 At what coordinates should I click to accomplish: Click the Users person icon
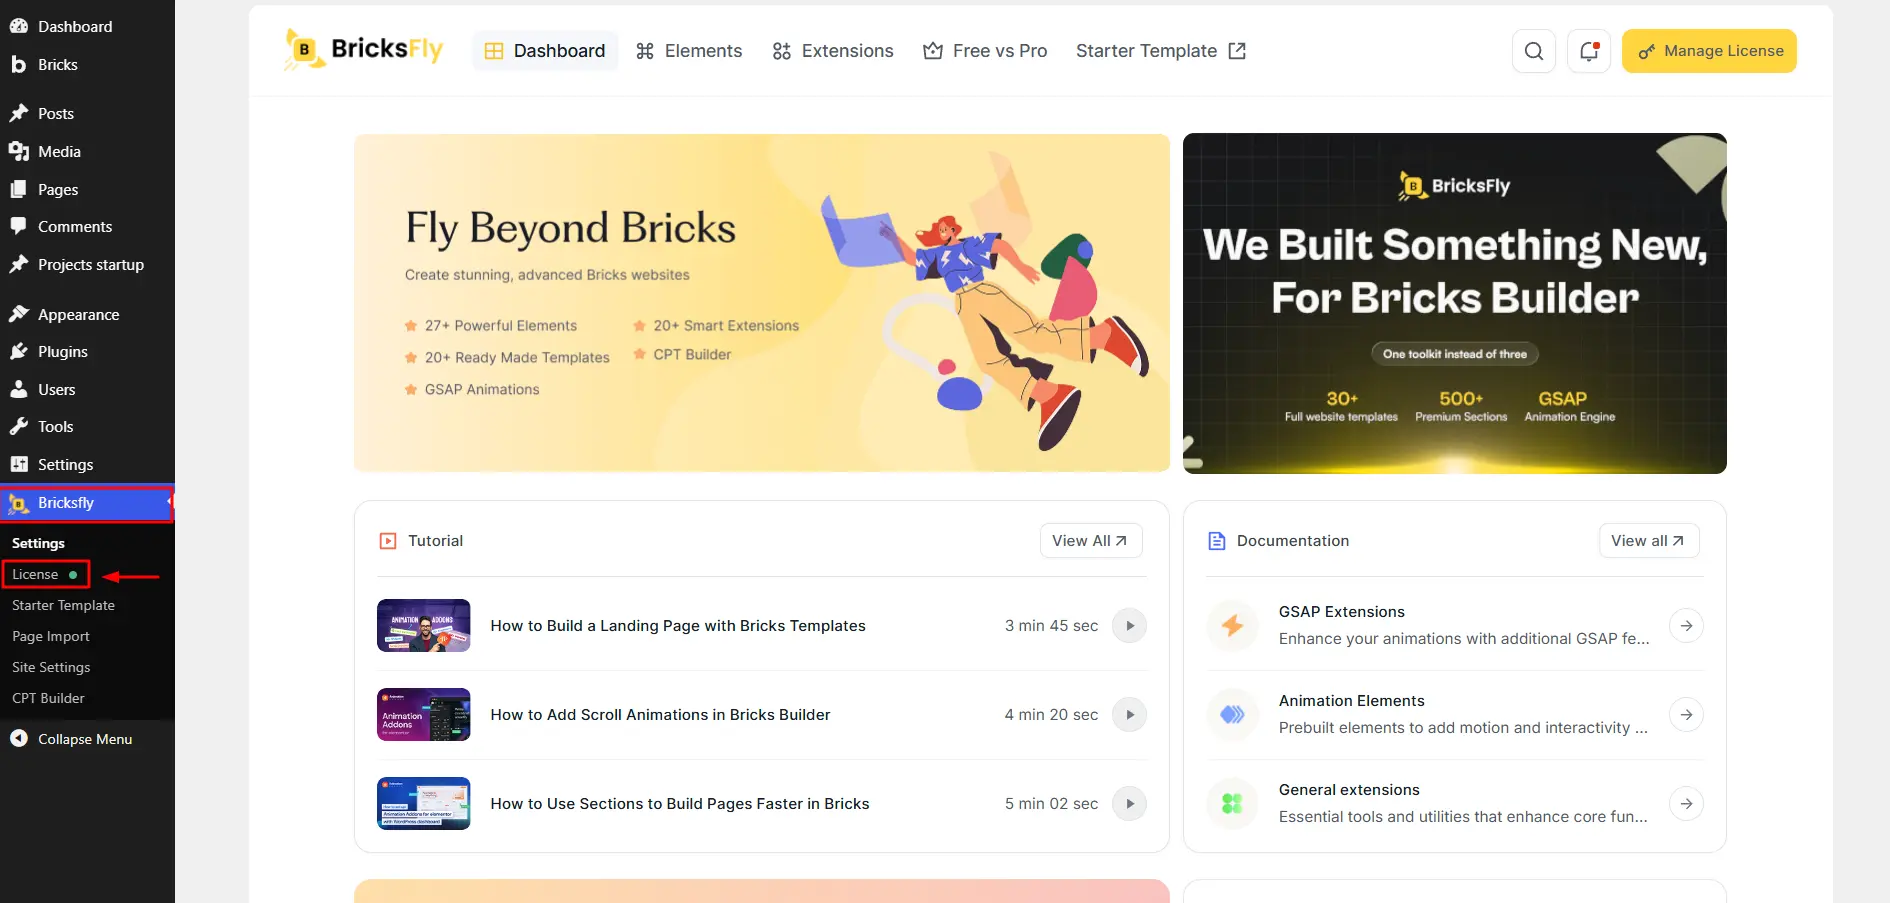point(19,389)
